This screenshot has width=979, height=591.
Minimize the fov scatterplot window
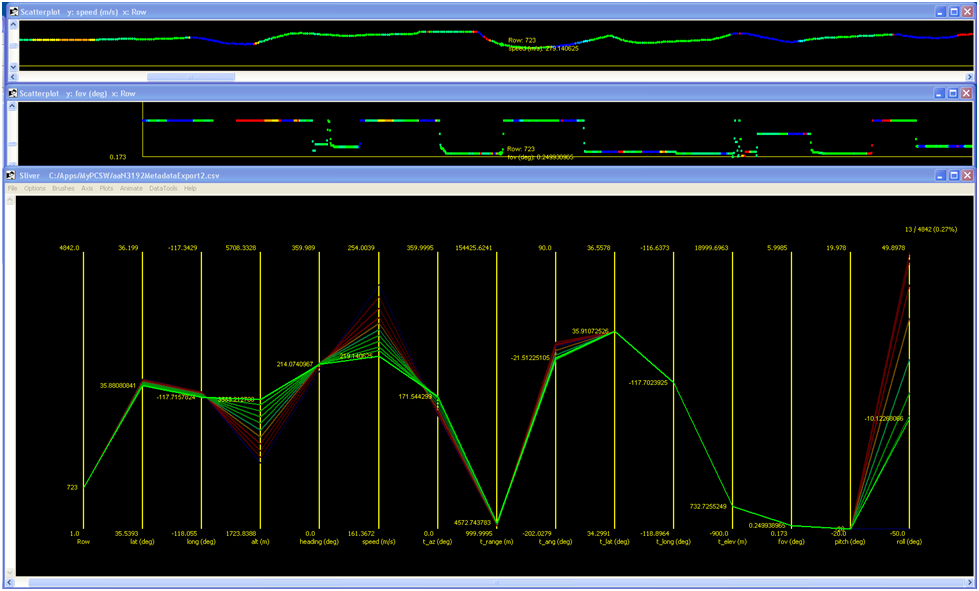(939, 93)
